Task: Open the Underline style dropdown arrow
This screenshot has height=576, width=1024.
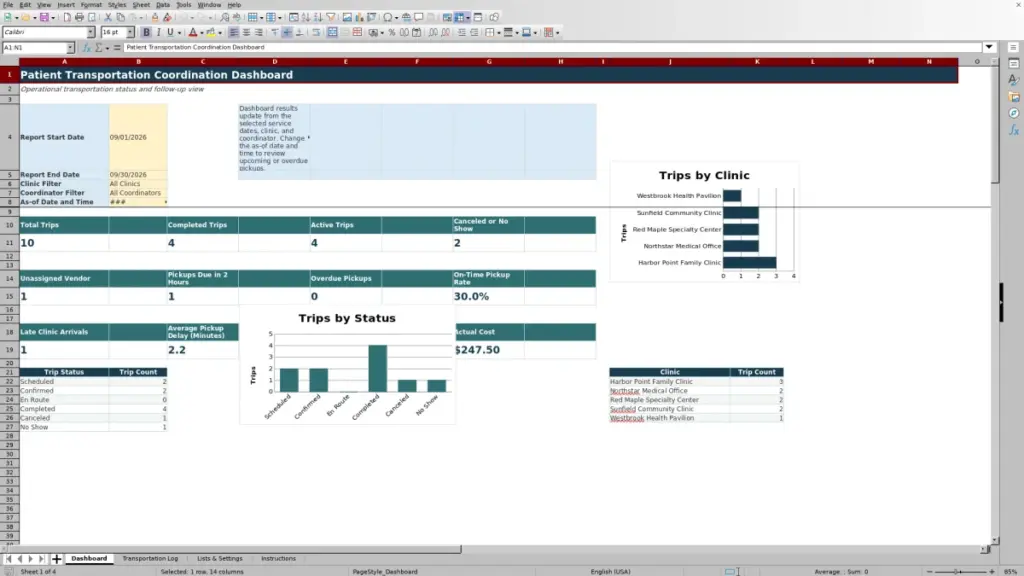Action: click(180, 33)
